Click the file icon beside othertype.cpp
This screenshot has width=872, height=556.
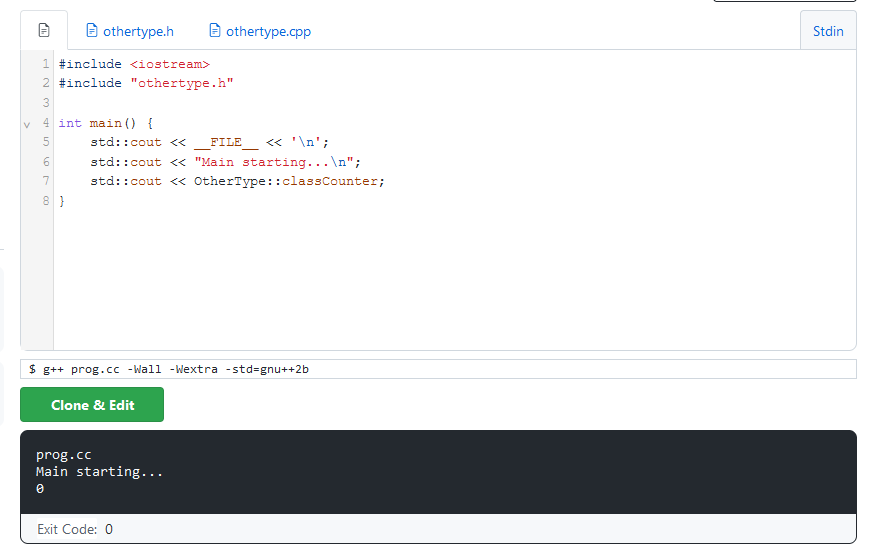click(214, 31)
